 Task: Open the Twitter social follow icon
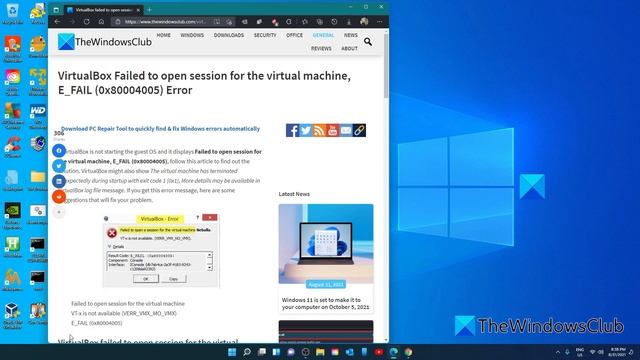tap(306, 130)
